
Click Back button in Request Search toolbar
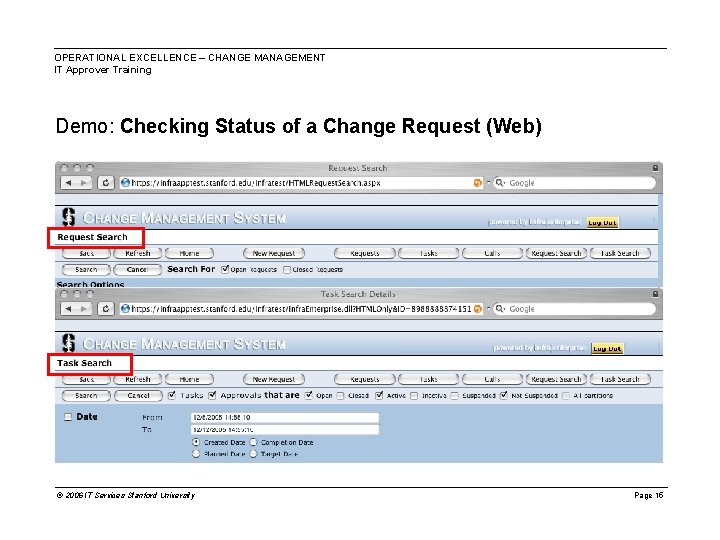(x=86, y=253)
